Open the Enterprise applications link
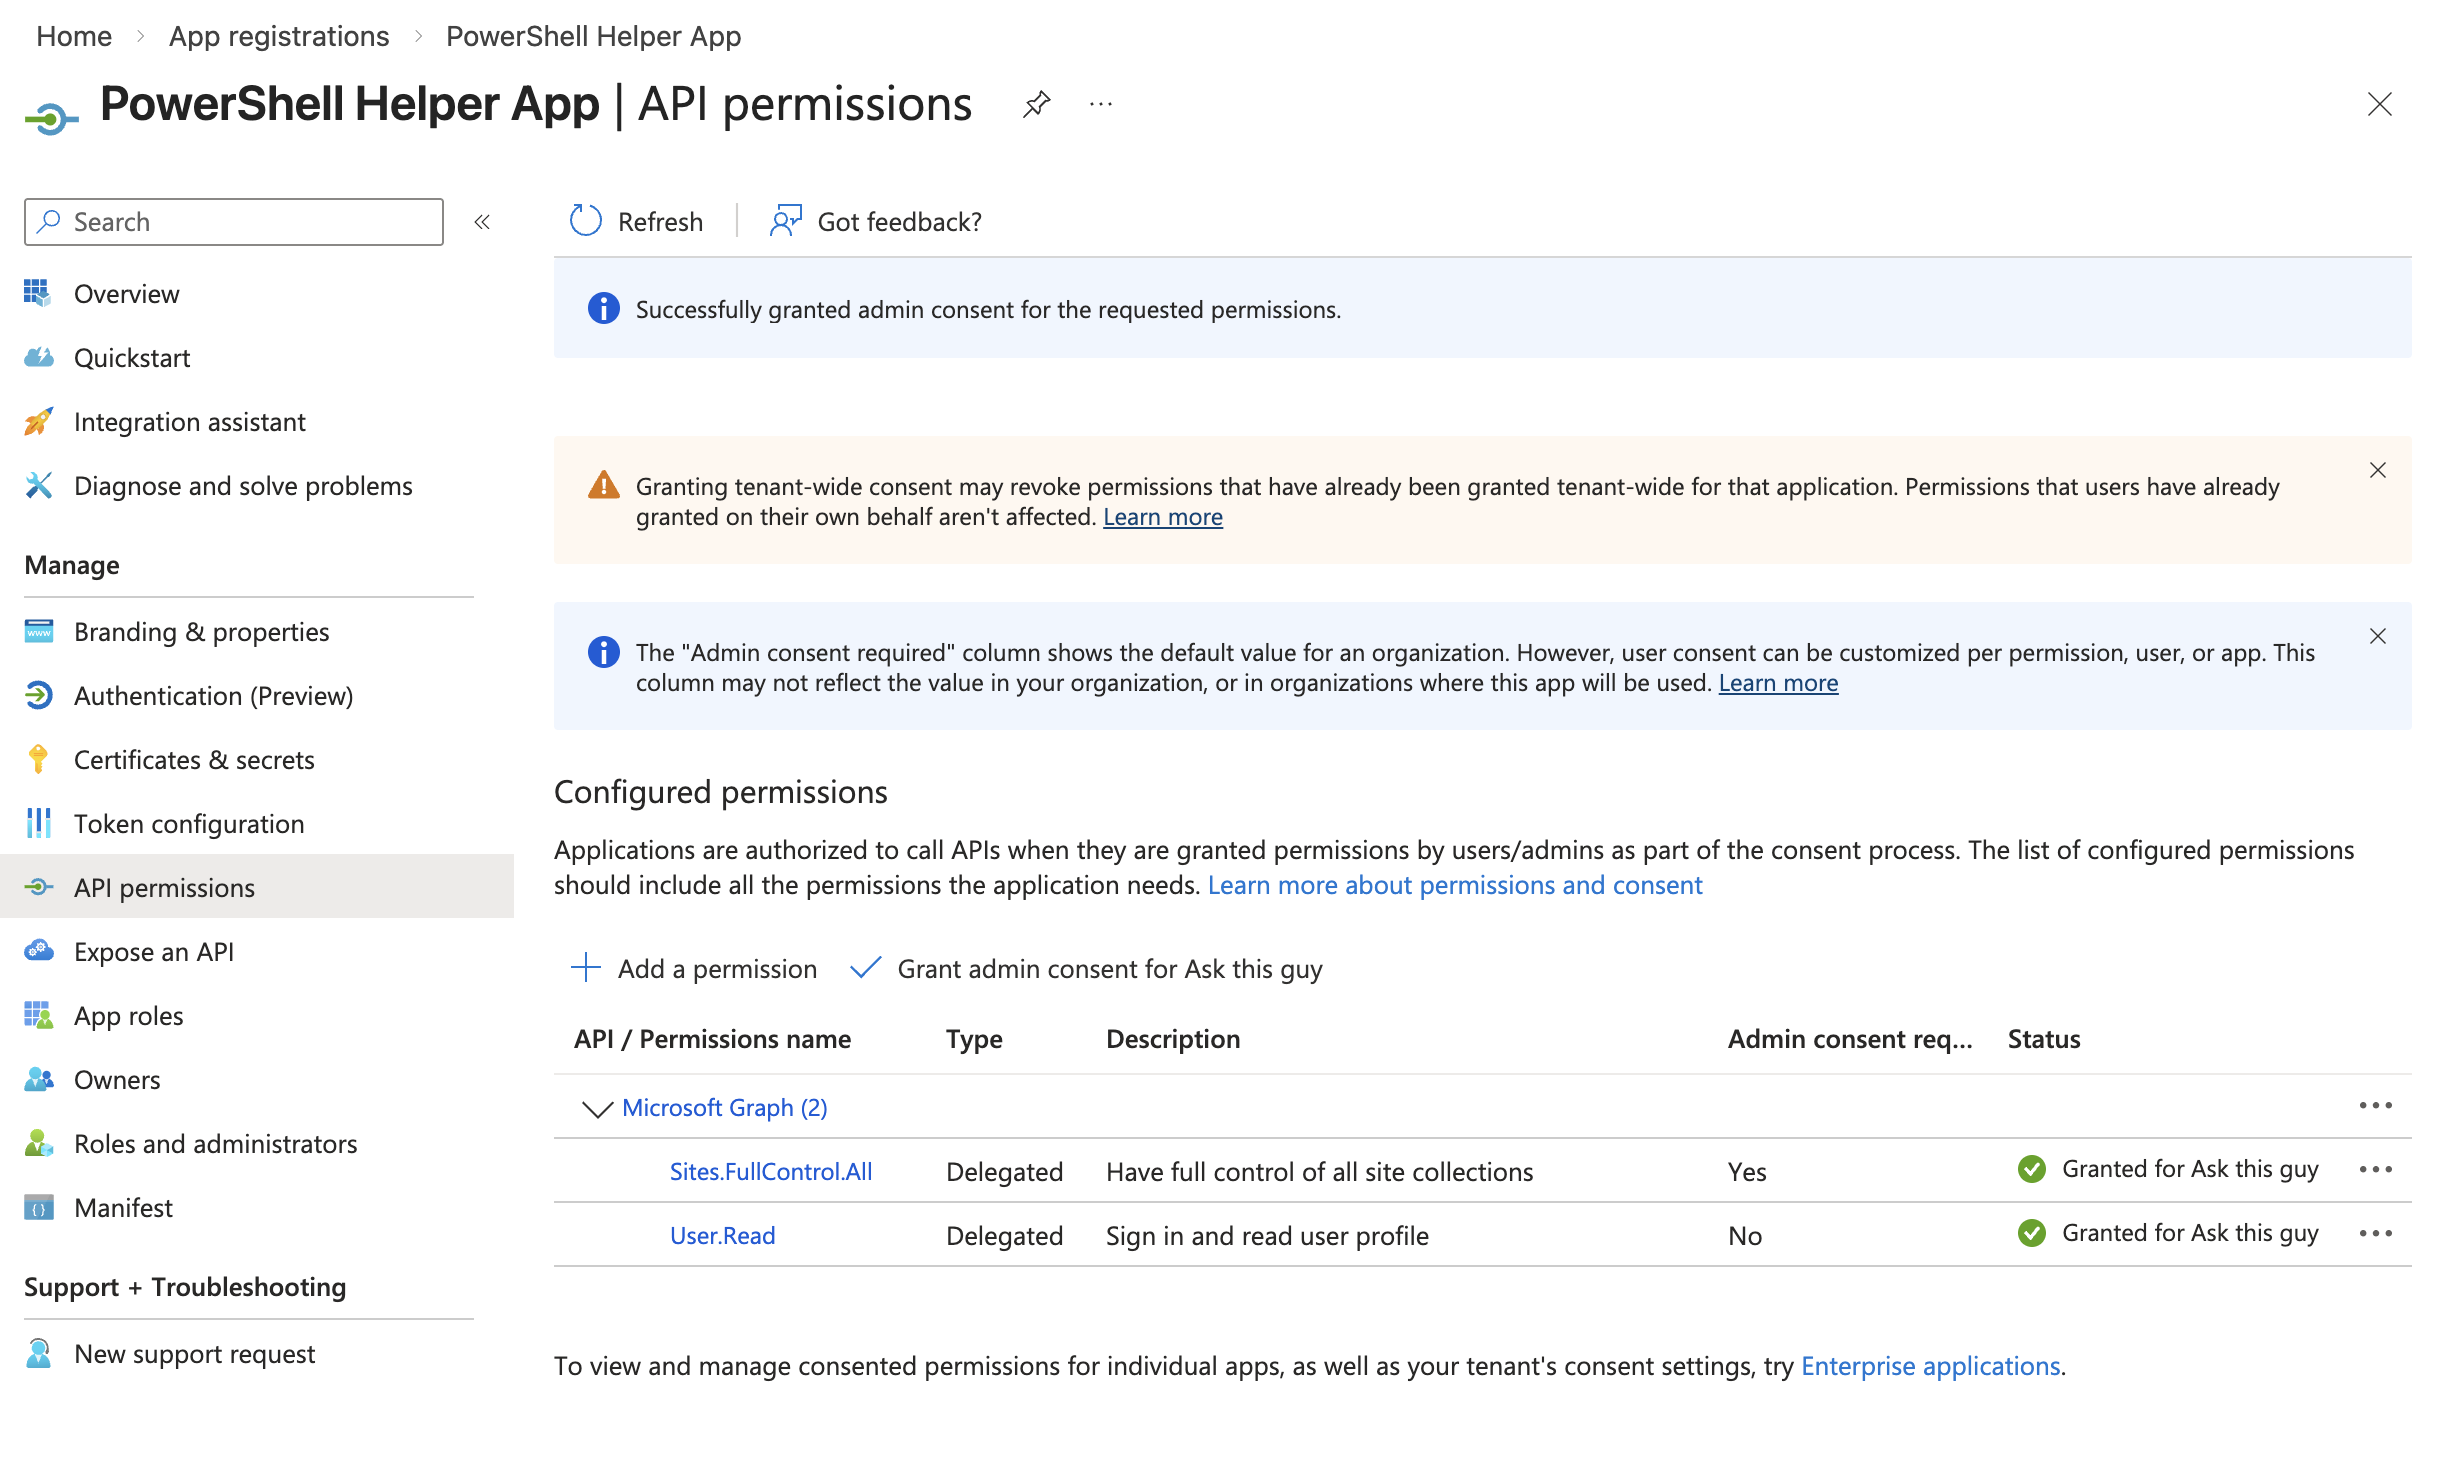 [x=1931, y=1365]
